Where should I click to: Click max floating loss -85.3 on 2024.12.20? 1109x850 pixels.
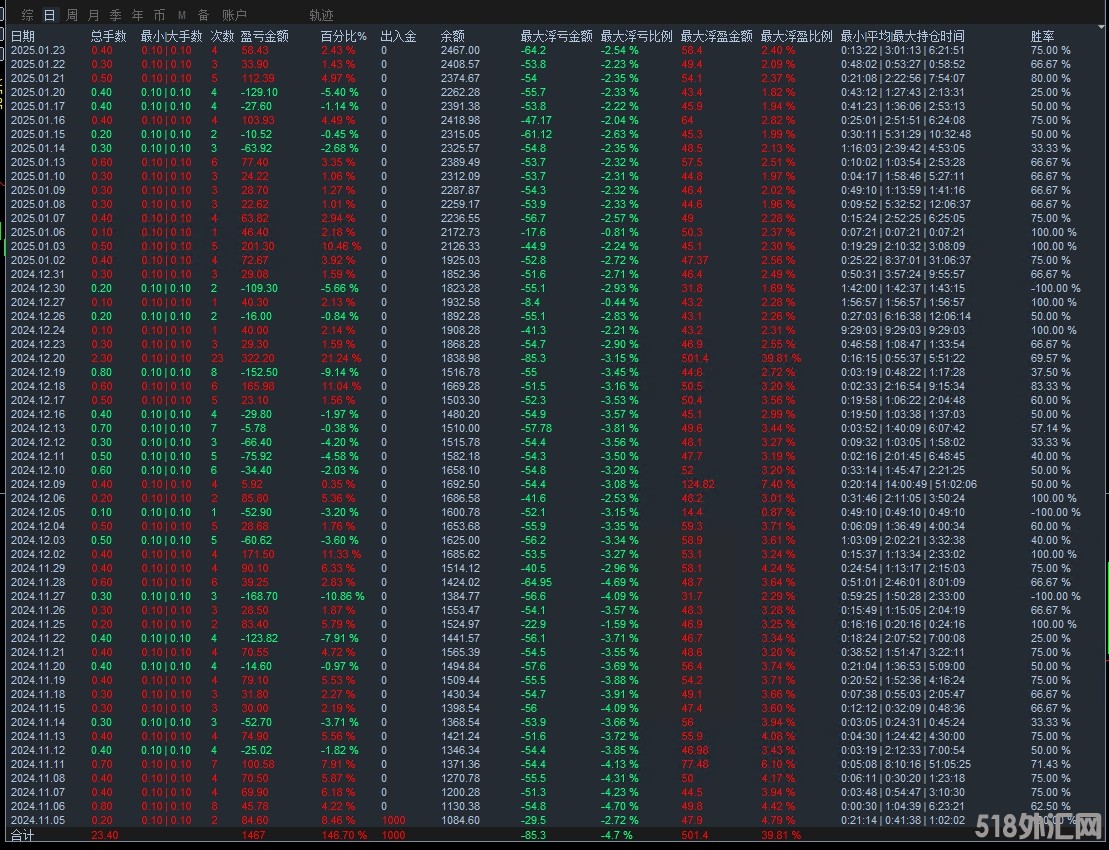click(533, 359)
